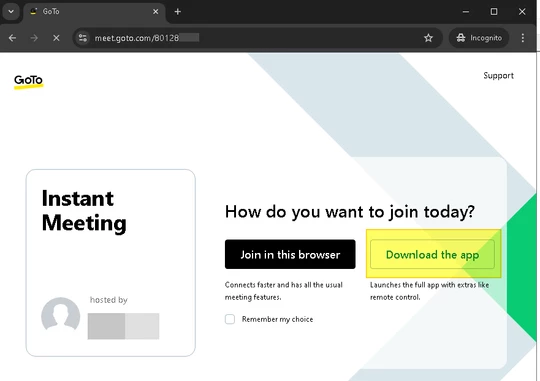Minimize the browser window
540x381 pixels.
click(x=466, y=12)
